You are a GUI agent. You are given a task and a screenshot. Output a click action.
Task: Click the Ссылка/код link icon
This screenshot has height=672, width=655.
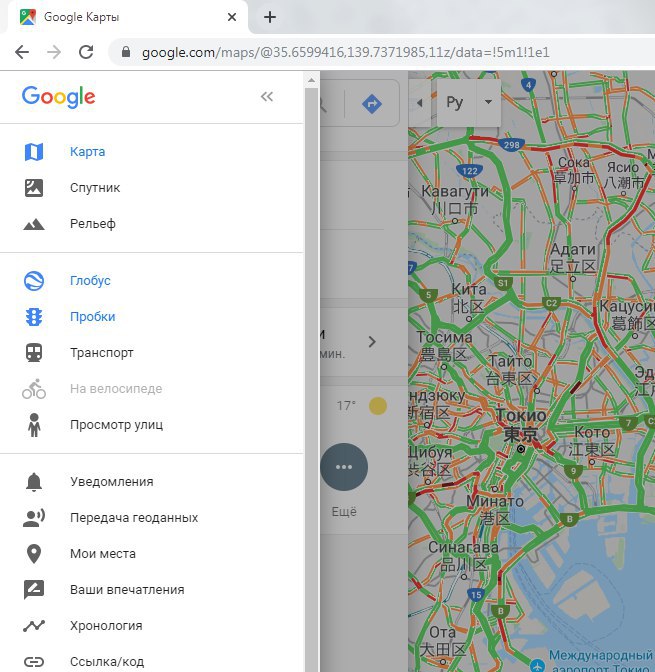[x=34, y=662]
